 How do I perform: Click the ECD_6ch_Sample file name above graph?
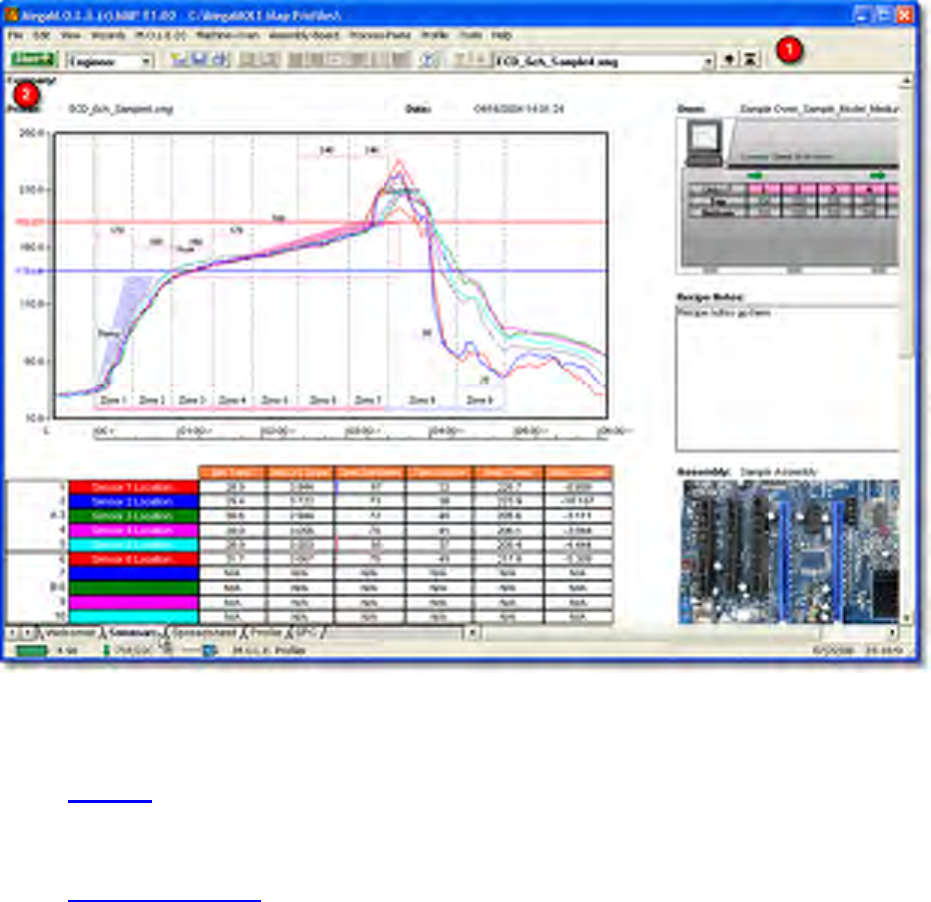pyautogui.click(x=121, y=109)
